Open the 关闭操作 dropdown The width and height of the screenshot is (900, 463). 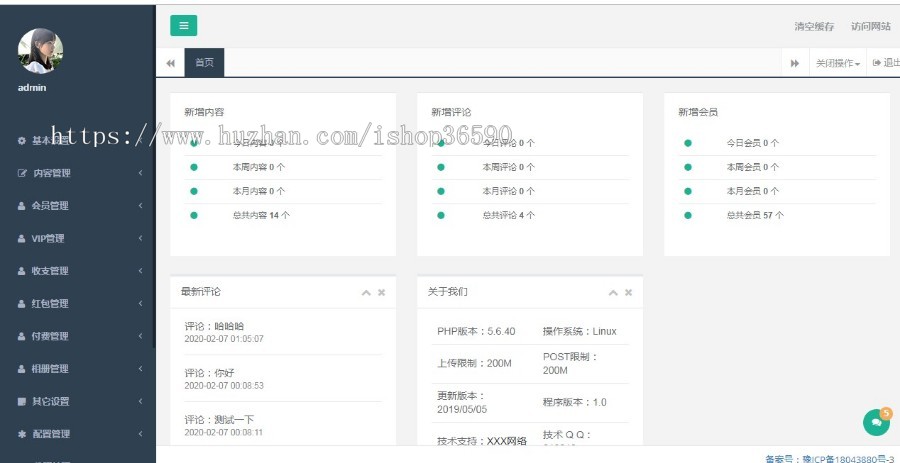coord(837,63)
